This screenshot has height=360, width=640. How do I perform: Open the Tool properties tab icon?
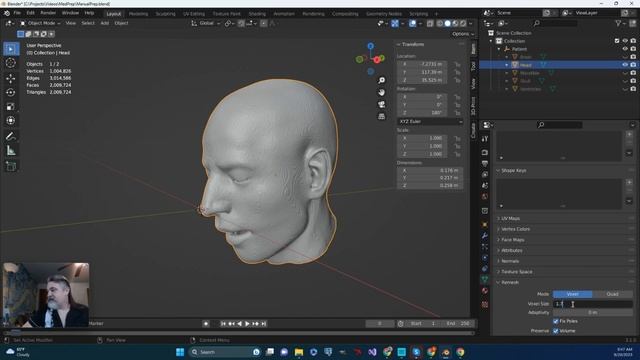(x=484, y=139)
